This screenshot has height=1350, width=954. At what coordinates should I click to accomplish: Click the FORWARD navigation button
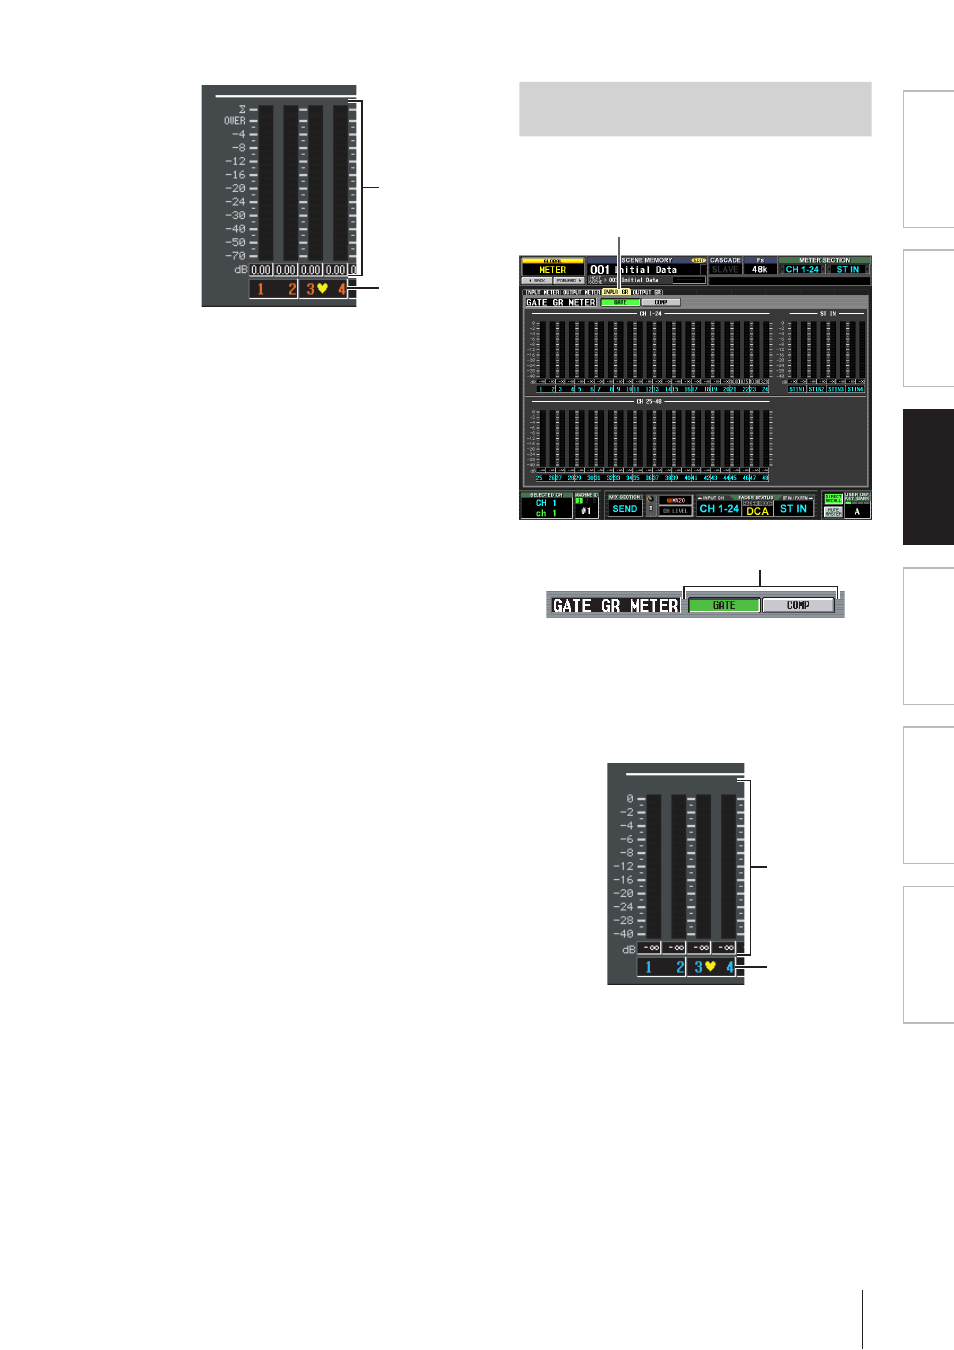coord(568,281)
